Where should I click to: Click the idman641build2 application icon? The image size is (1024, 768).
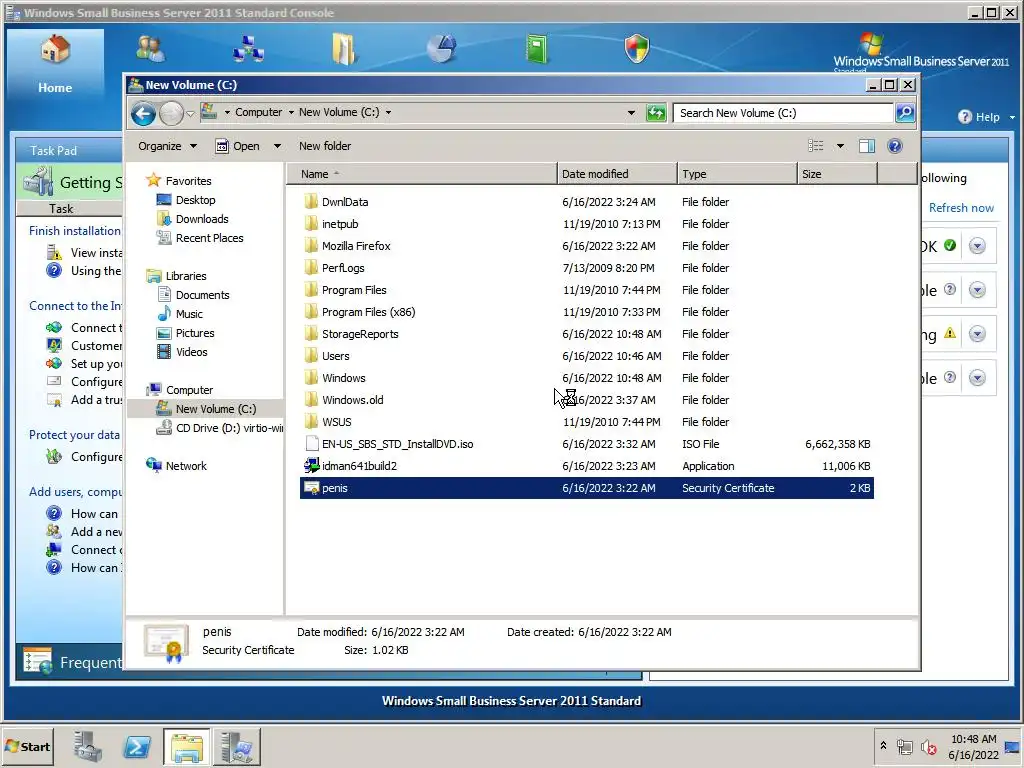point(312,466)
